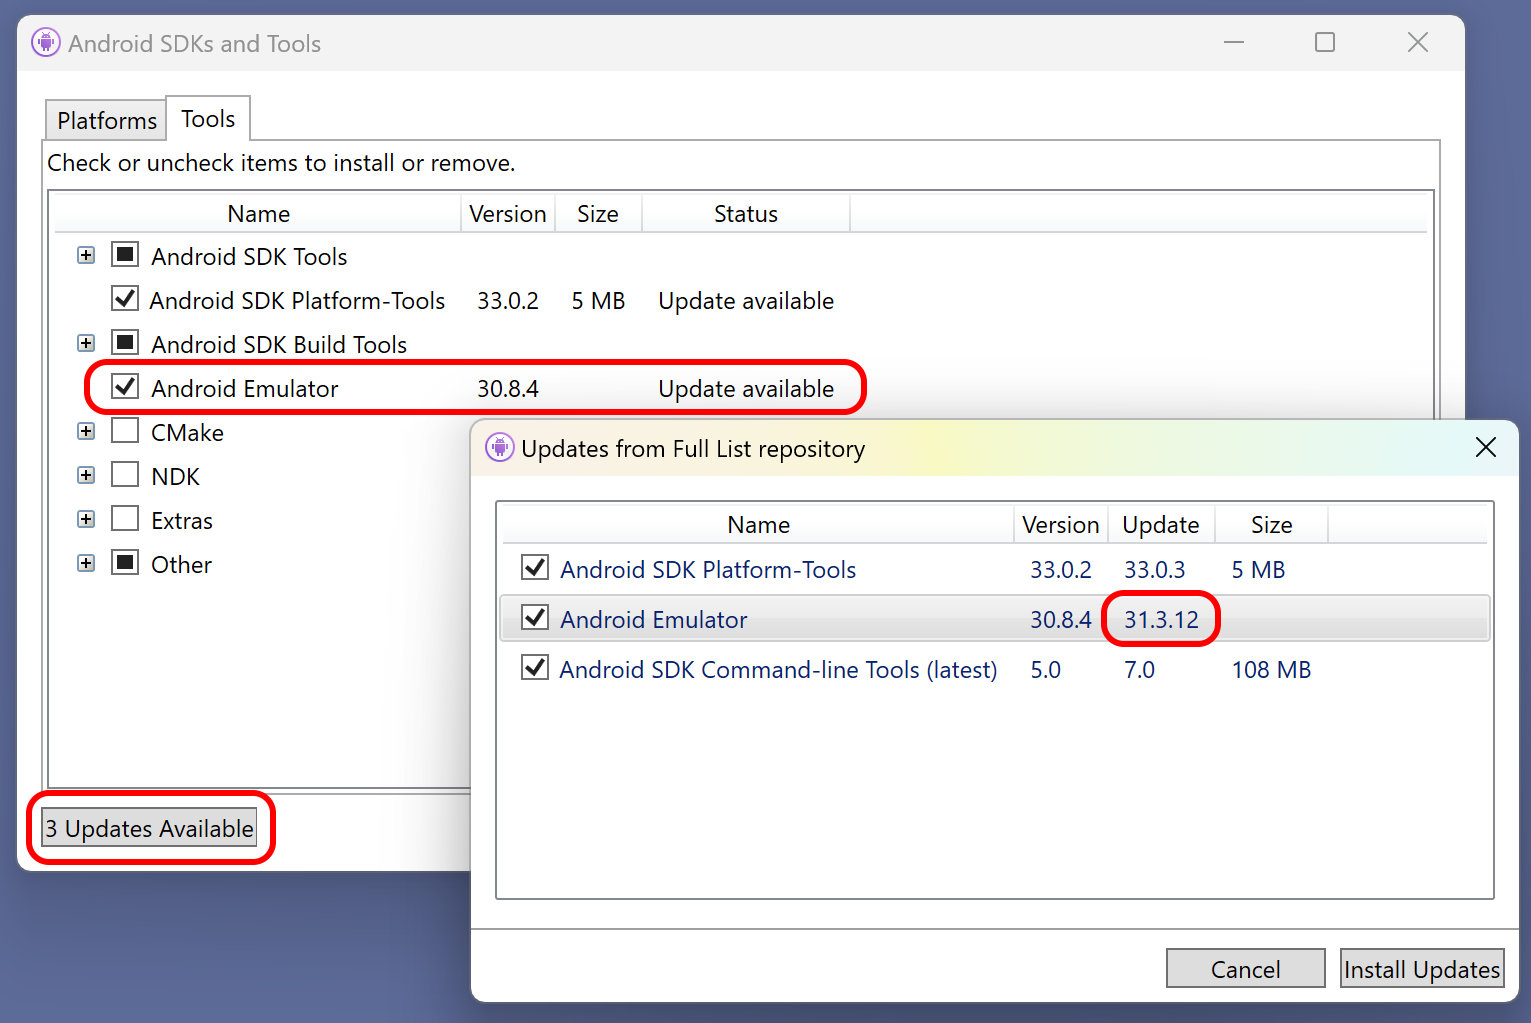Viewport: 1531px width, 1023px height.
Task: Select the Tools tab
Action: pos(207,117)
